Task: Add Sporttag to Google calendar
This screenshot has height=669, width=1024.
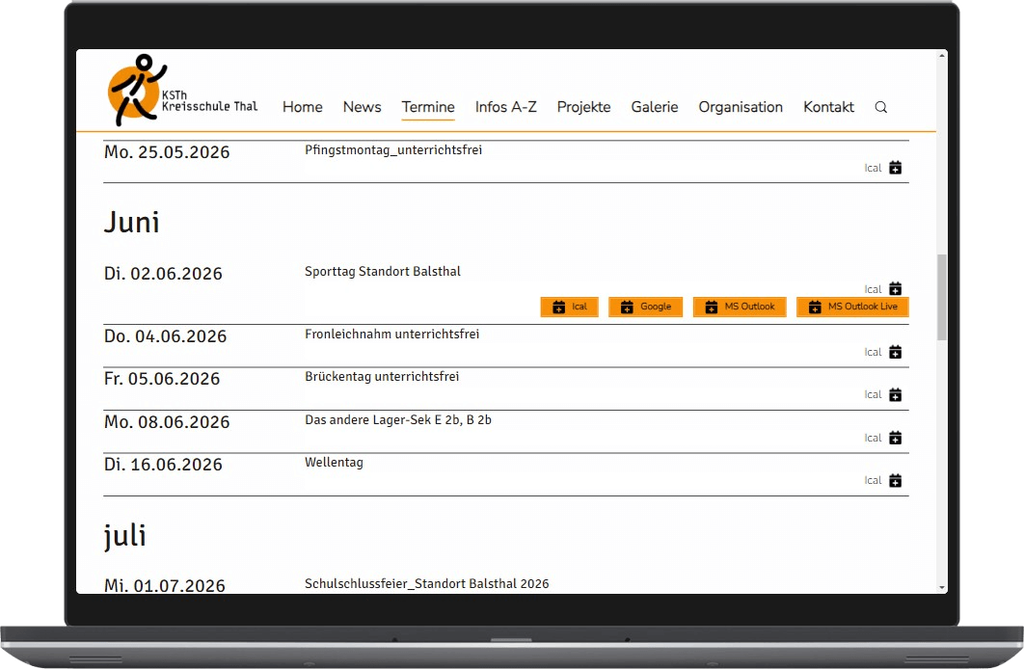Action: click(645, 307)
